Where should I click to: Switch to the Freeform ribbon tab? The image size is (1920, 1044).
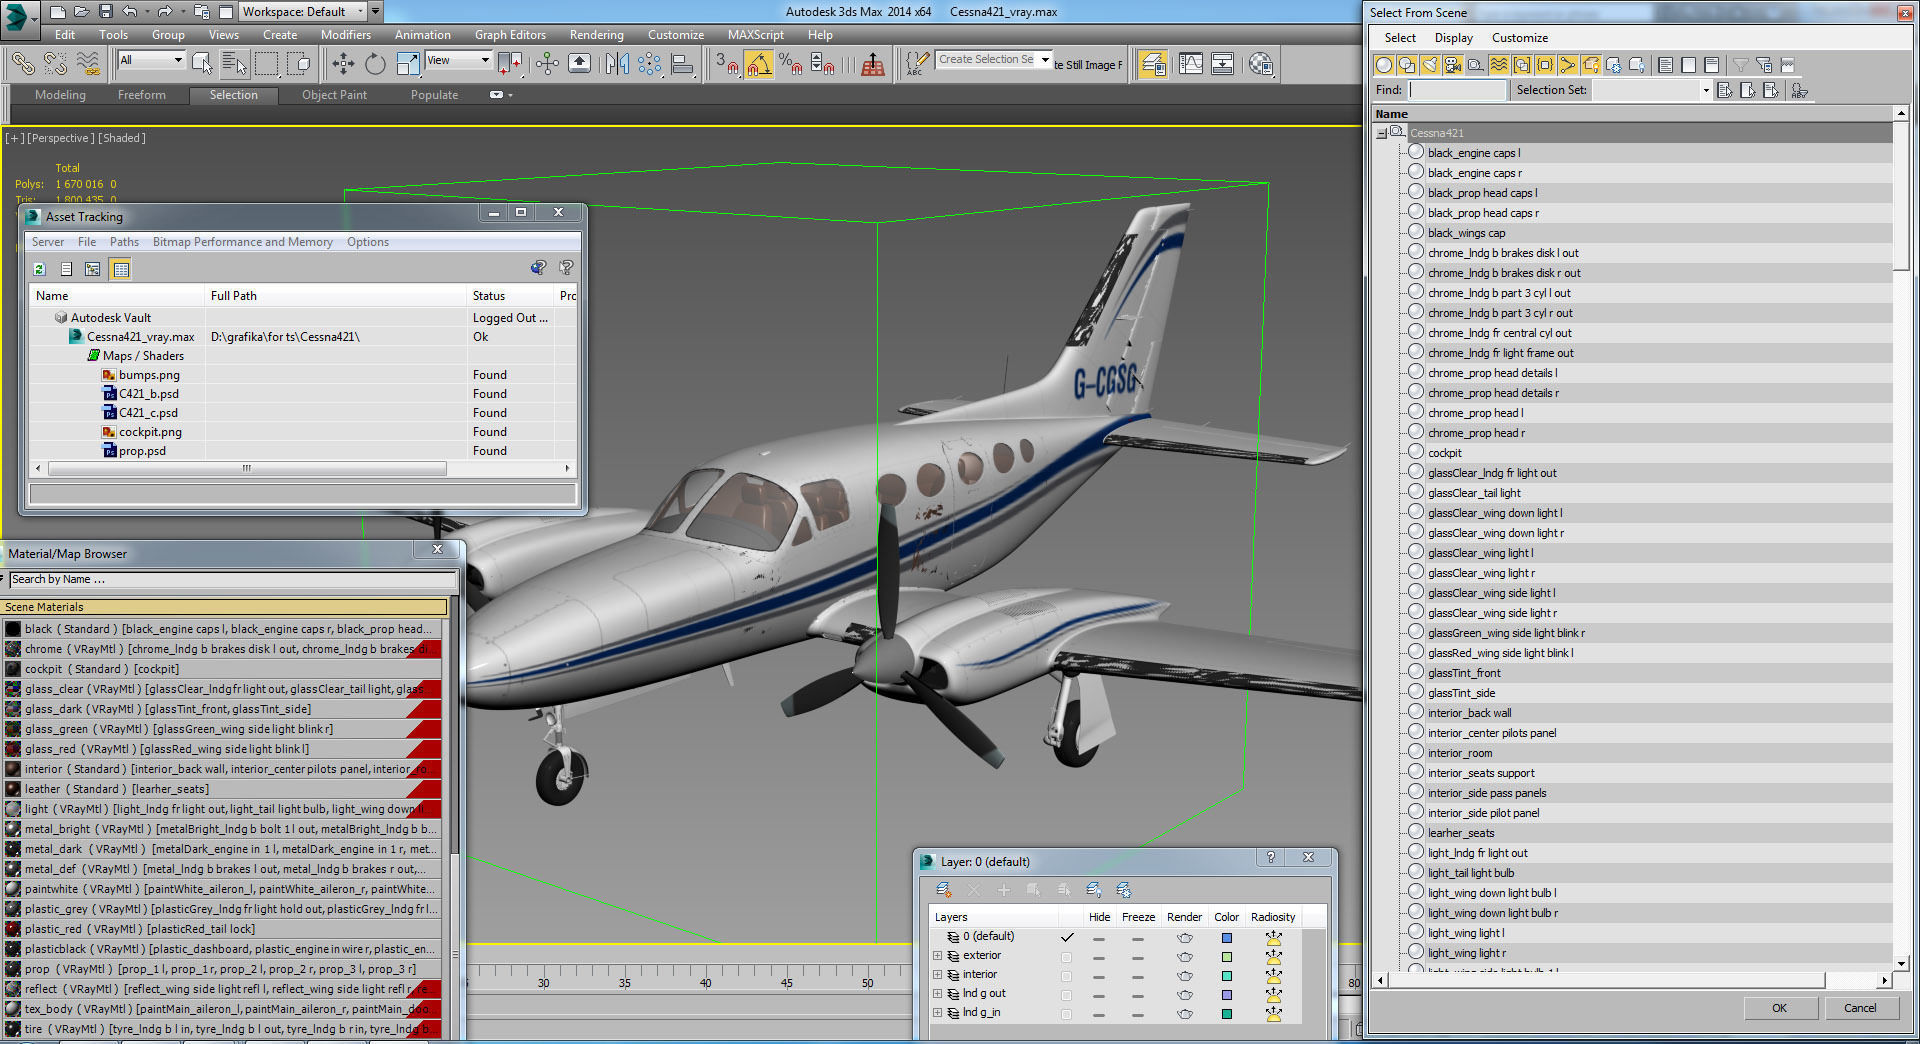tap(142, 95)
